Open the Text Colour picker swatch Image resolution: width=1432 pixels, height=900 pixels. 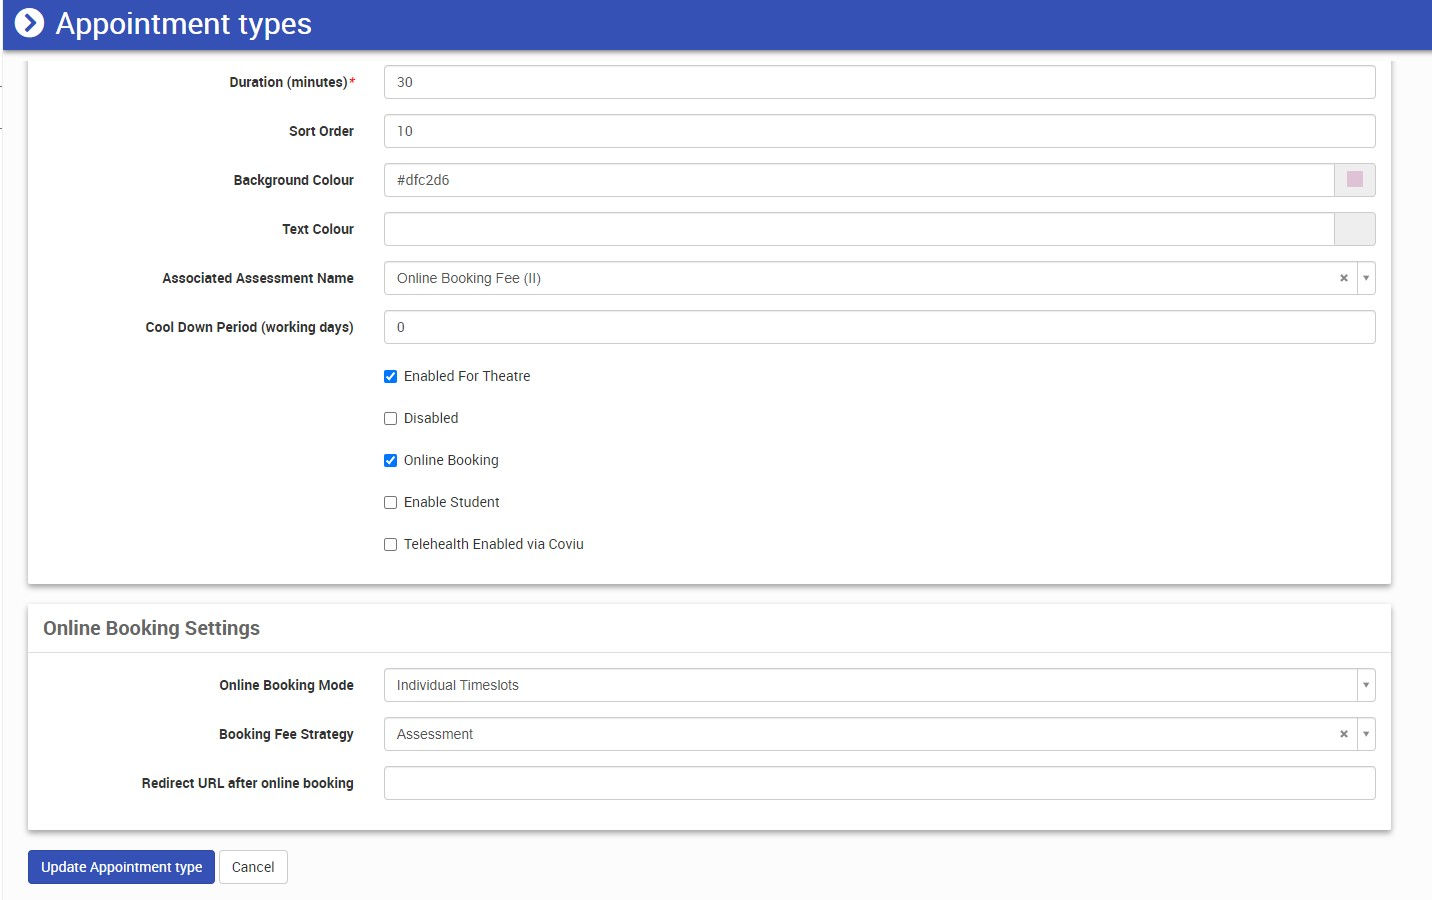point(1354,229)
